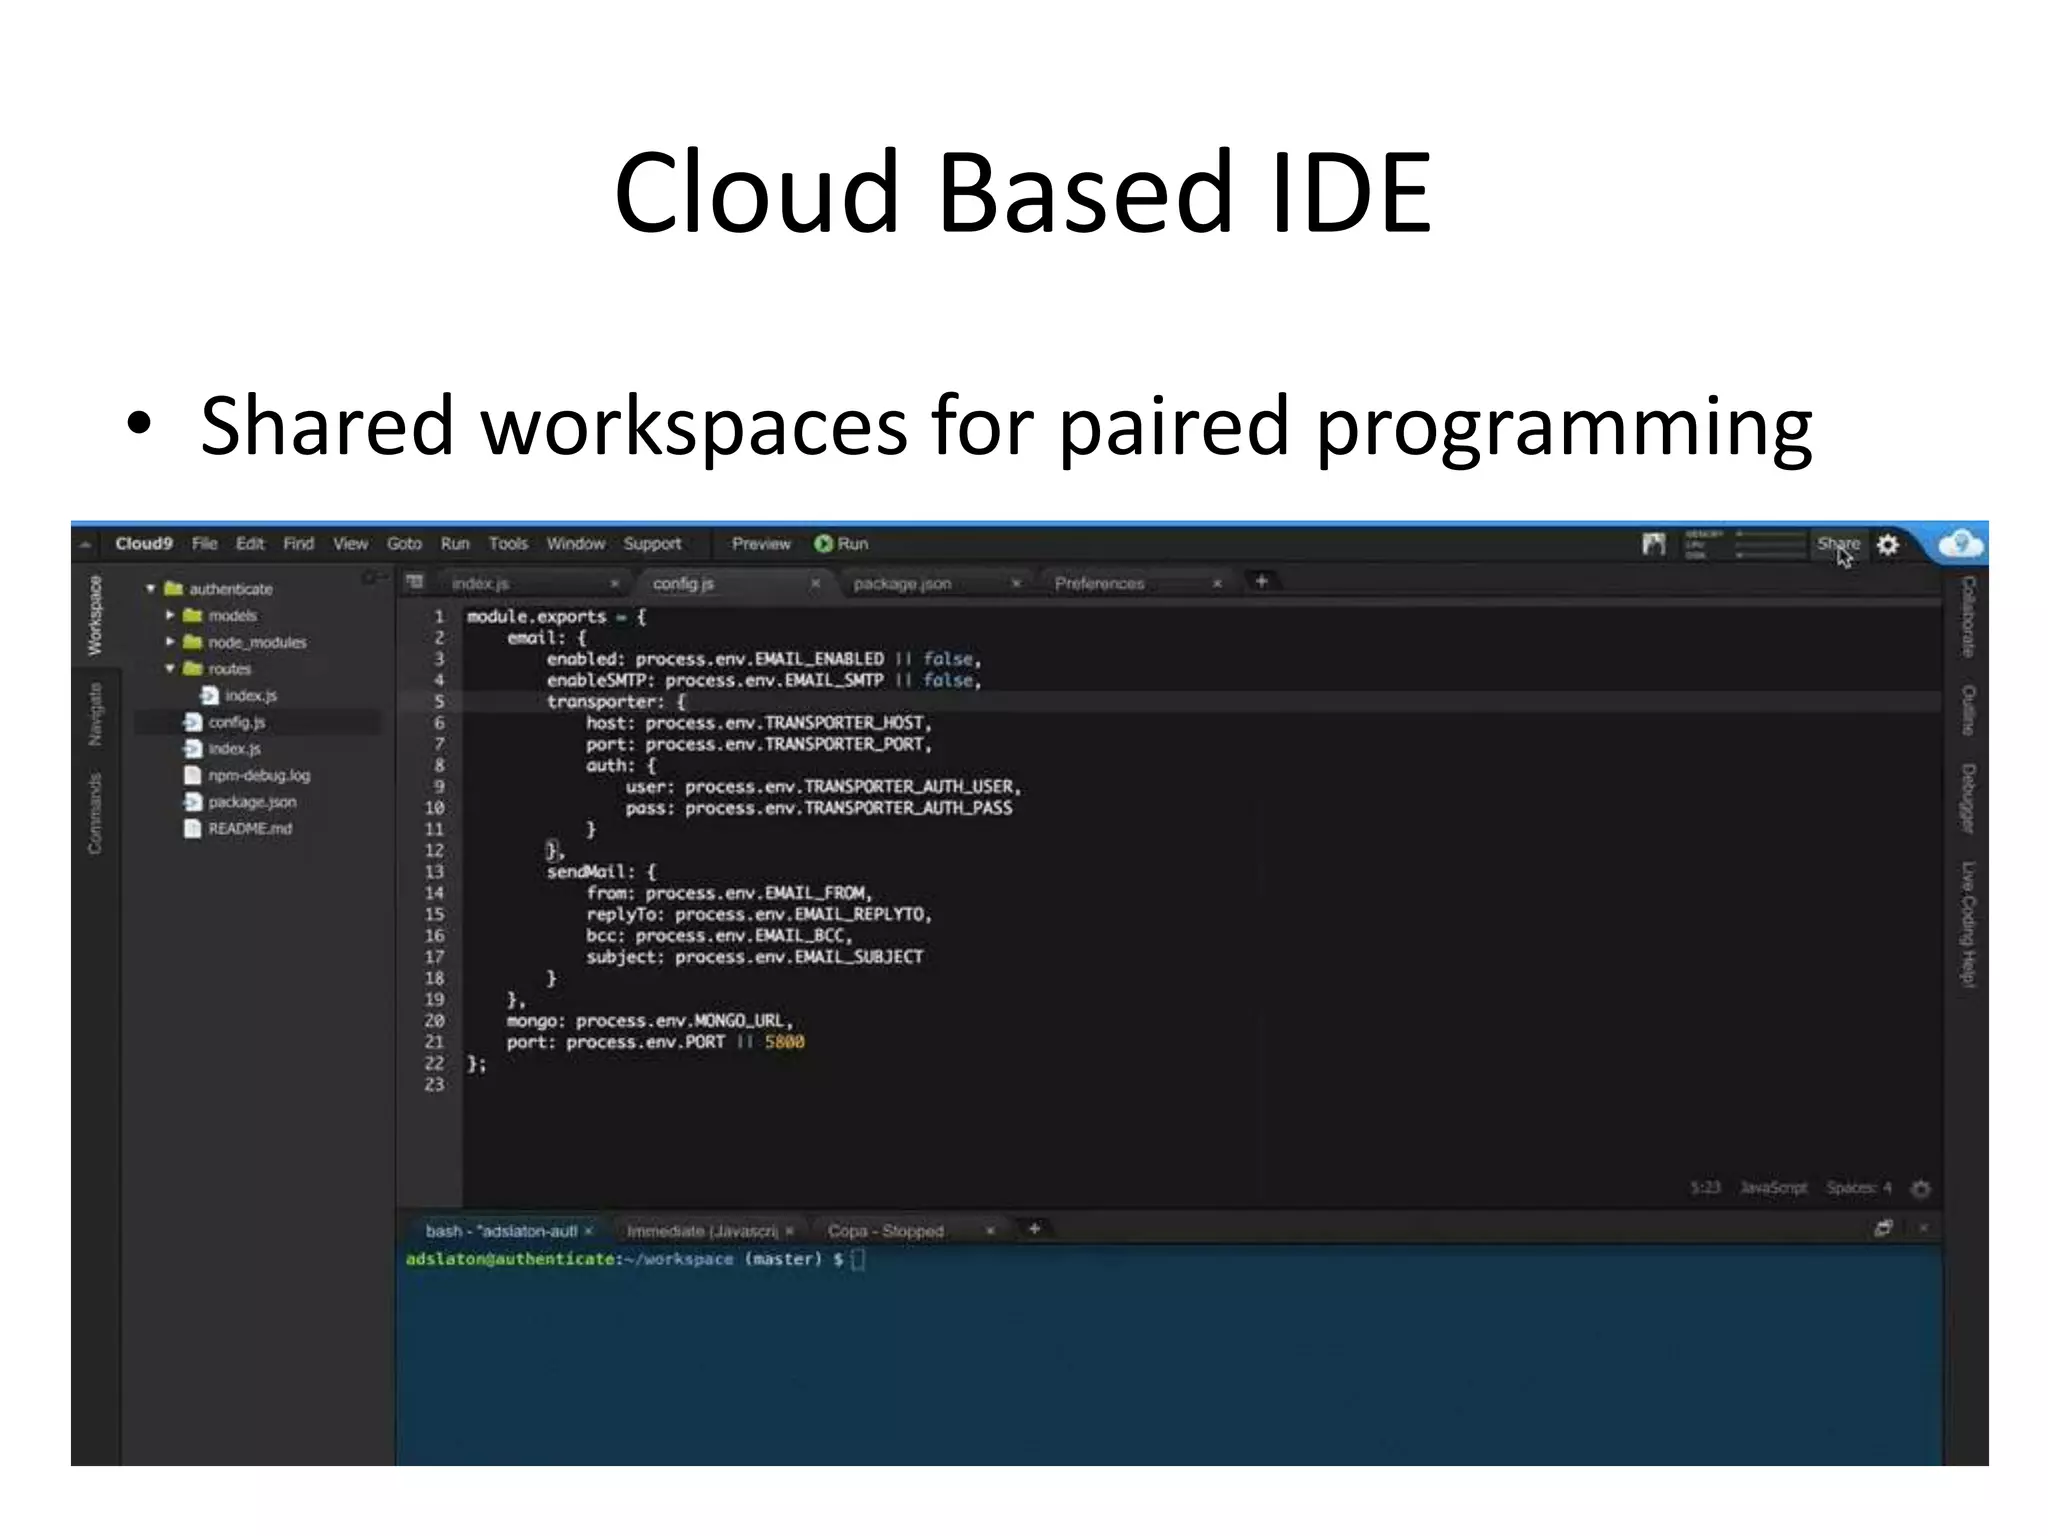Close the index.js editor tab
This screenshot has width=2048, height=1536.
point(614,583)
